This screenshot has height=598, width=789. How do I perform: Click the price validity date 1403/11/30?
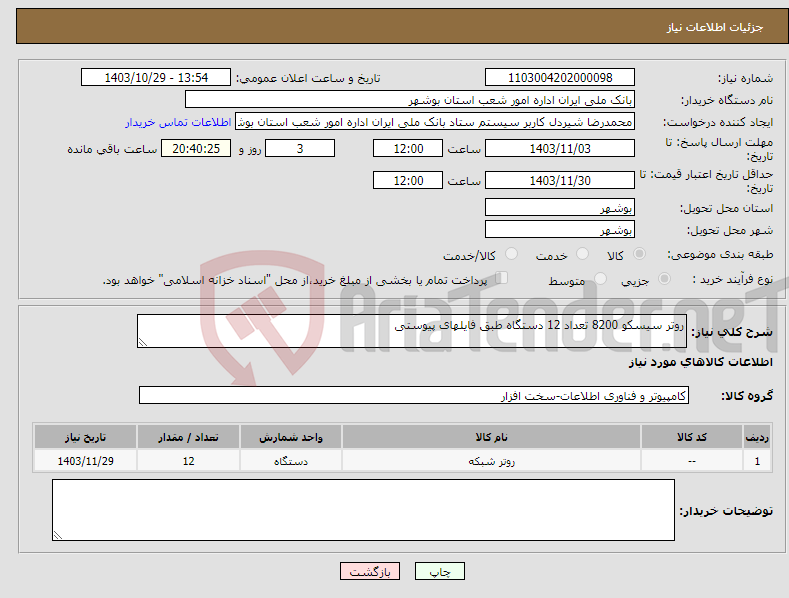coord(560,180)
